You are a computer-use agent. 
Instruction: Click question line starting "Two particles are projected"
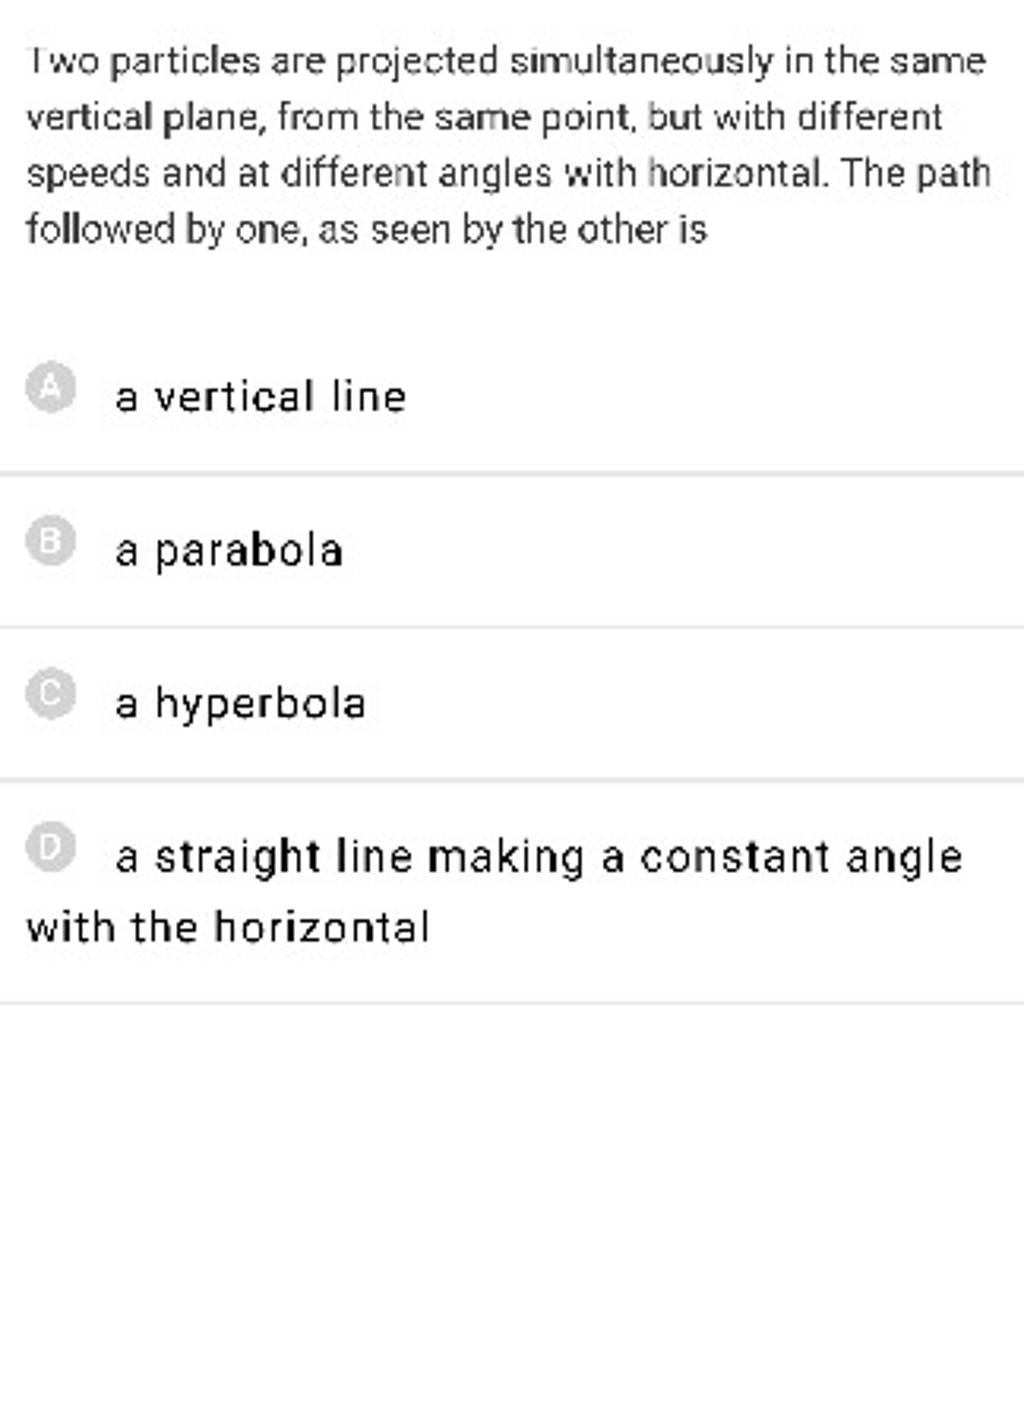506,63
